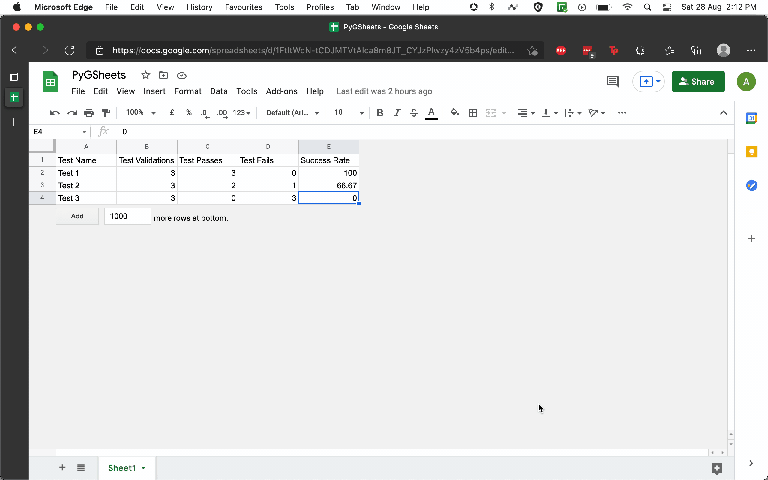Open the text color picker
This screenshot has width=768, height=480.
point(431,113)
